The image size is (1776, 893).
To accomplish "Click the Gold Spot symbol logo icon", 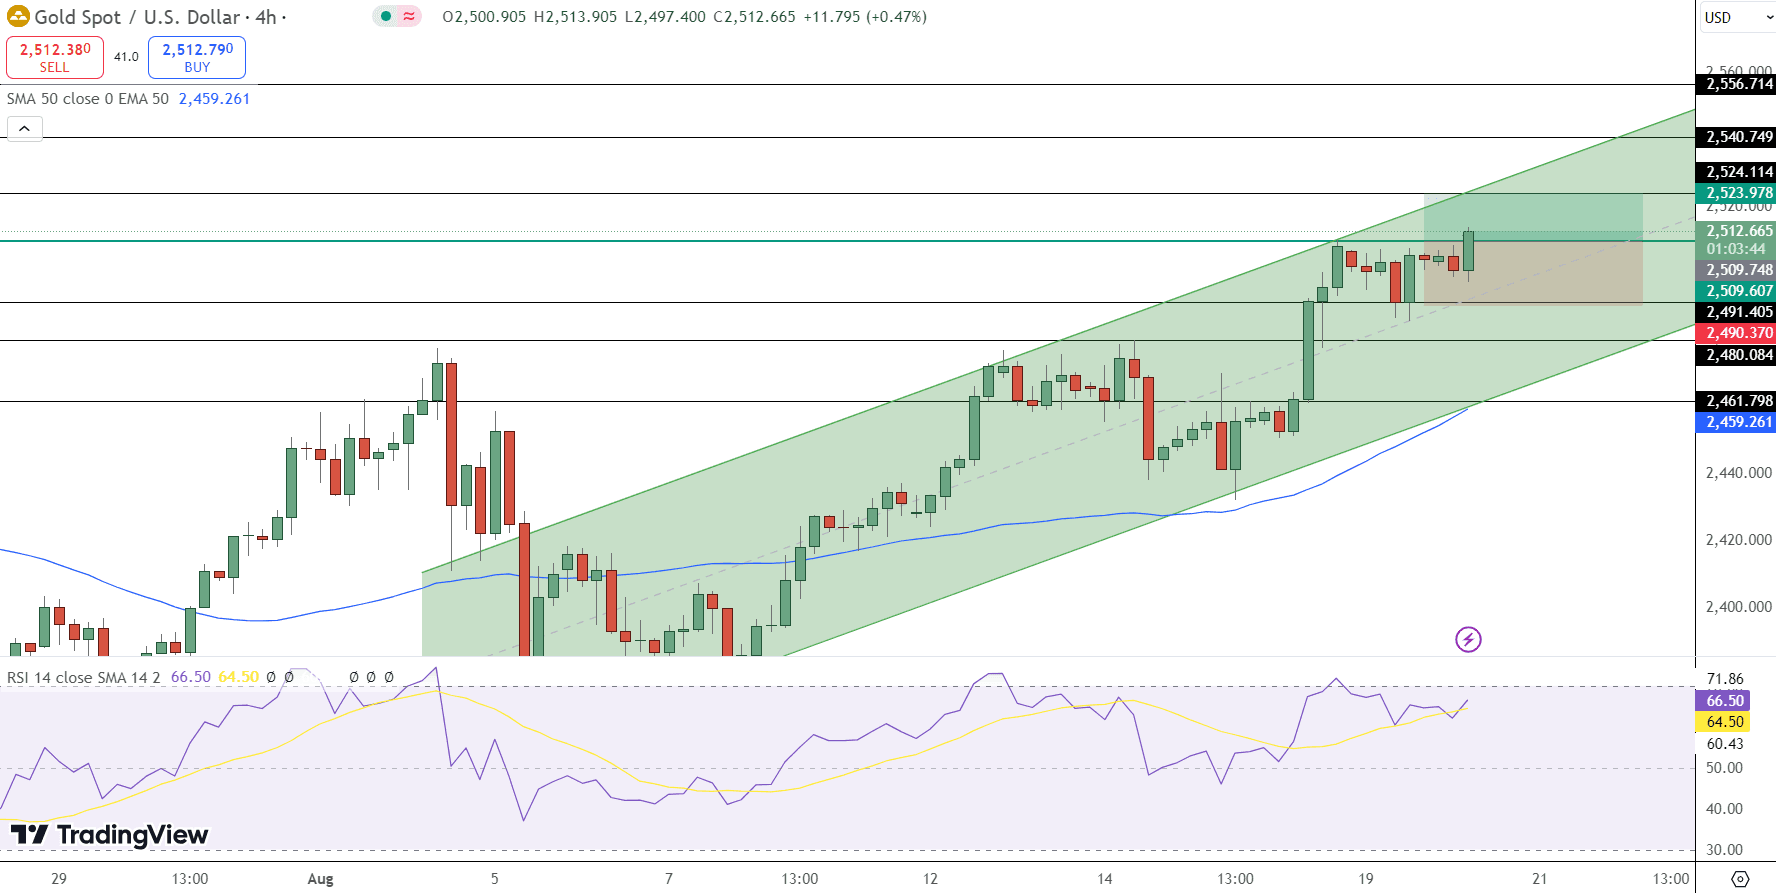I will [18, 17].
